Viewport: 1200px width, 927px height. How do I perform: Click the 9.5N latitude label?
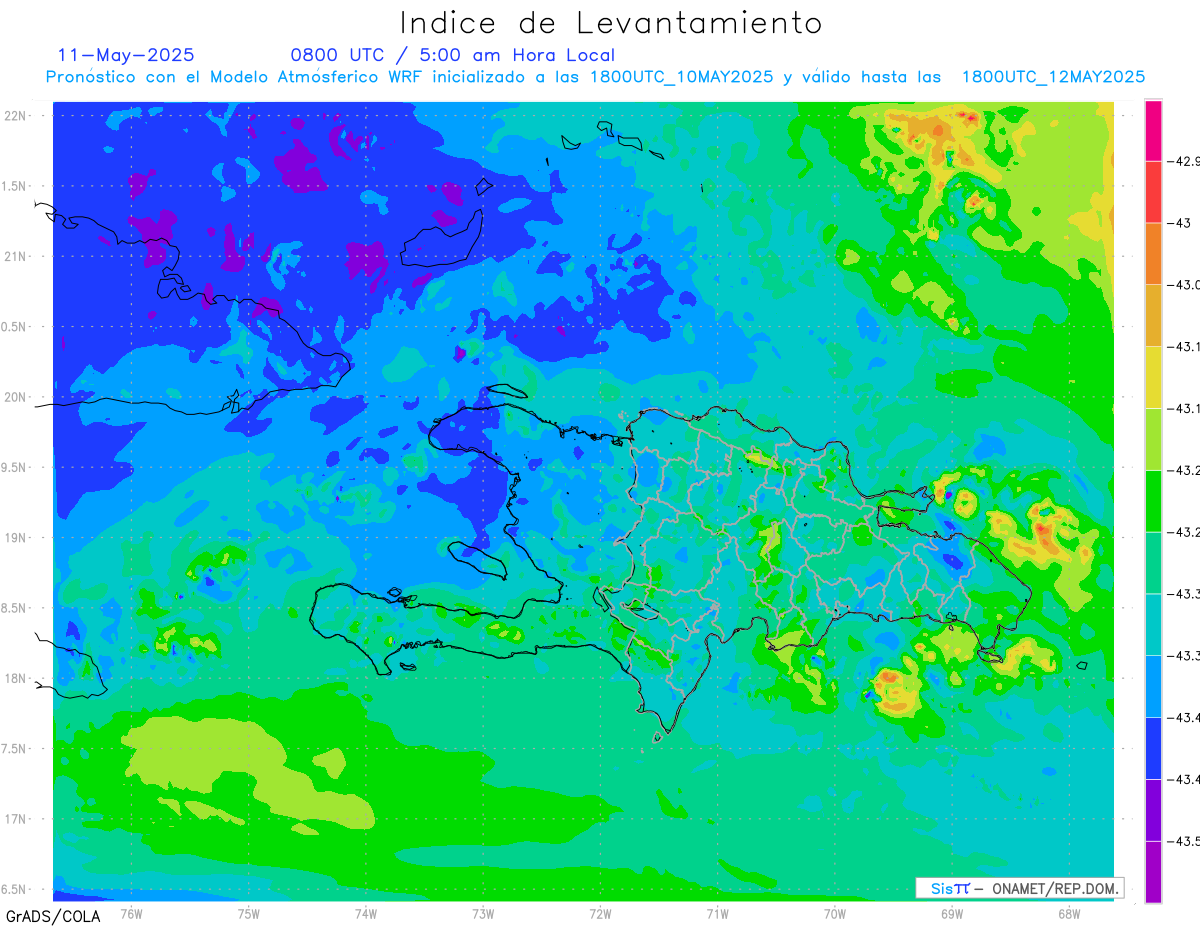click(14, 467)
